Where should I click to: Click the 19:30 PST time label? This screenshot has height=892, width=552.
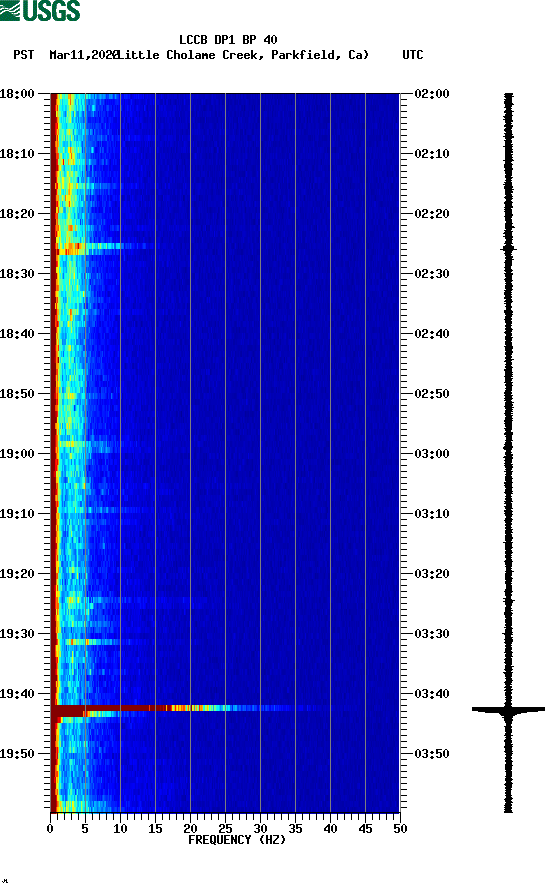(17, 634)
